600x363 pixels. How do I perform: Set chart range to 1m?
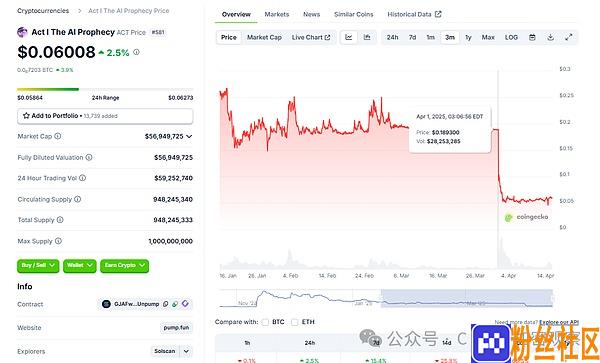tap(430, 37)
